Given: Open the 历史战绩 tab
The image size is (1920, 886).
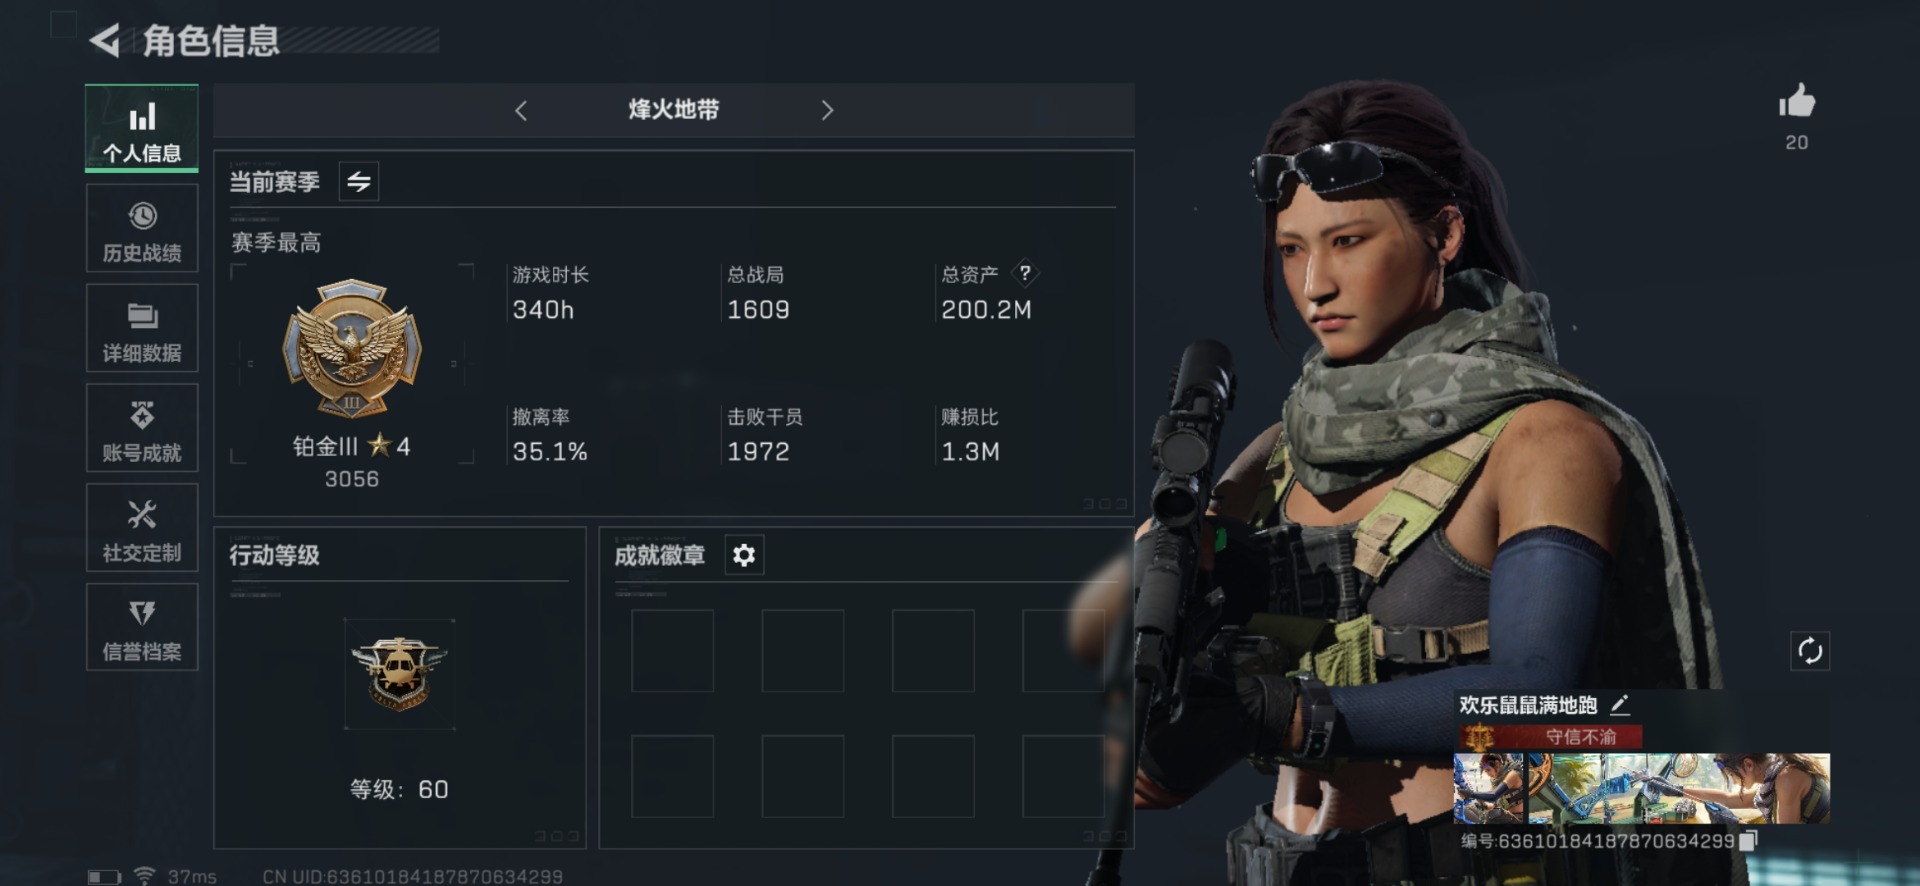Looking at the screenshot, I should pos(142,229).
